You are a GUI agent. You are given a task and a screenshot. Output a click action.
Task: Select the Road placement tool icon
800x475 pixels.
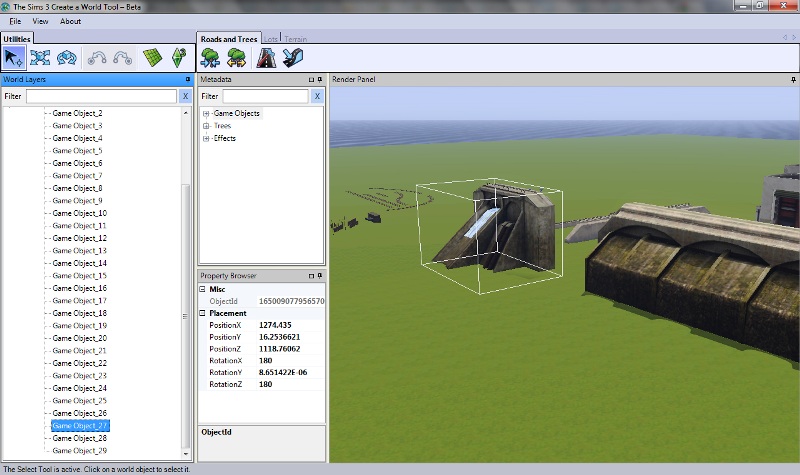click(266, 58)
